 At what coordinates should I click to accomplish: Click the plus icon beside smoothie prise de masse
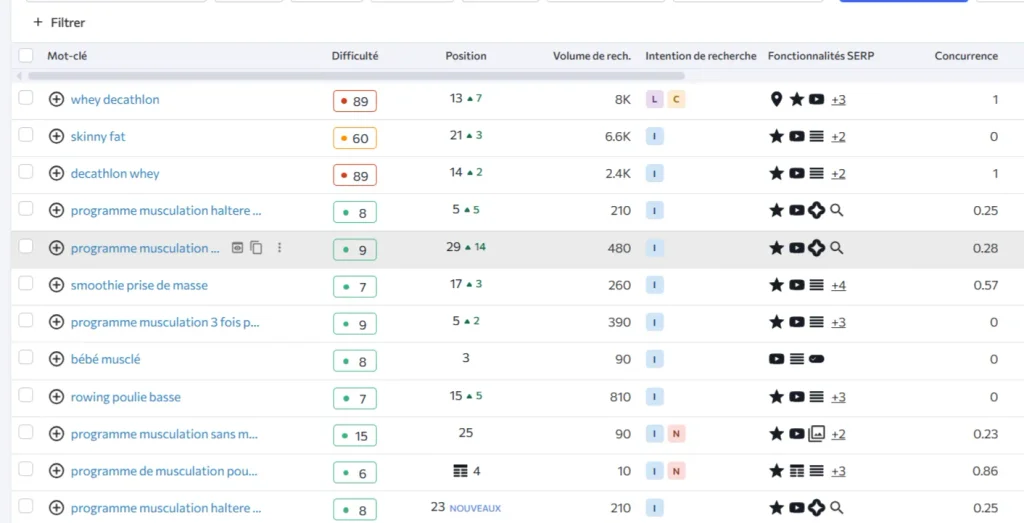pos(56,285)
